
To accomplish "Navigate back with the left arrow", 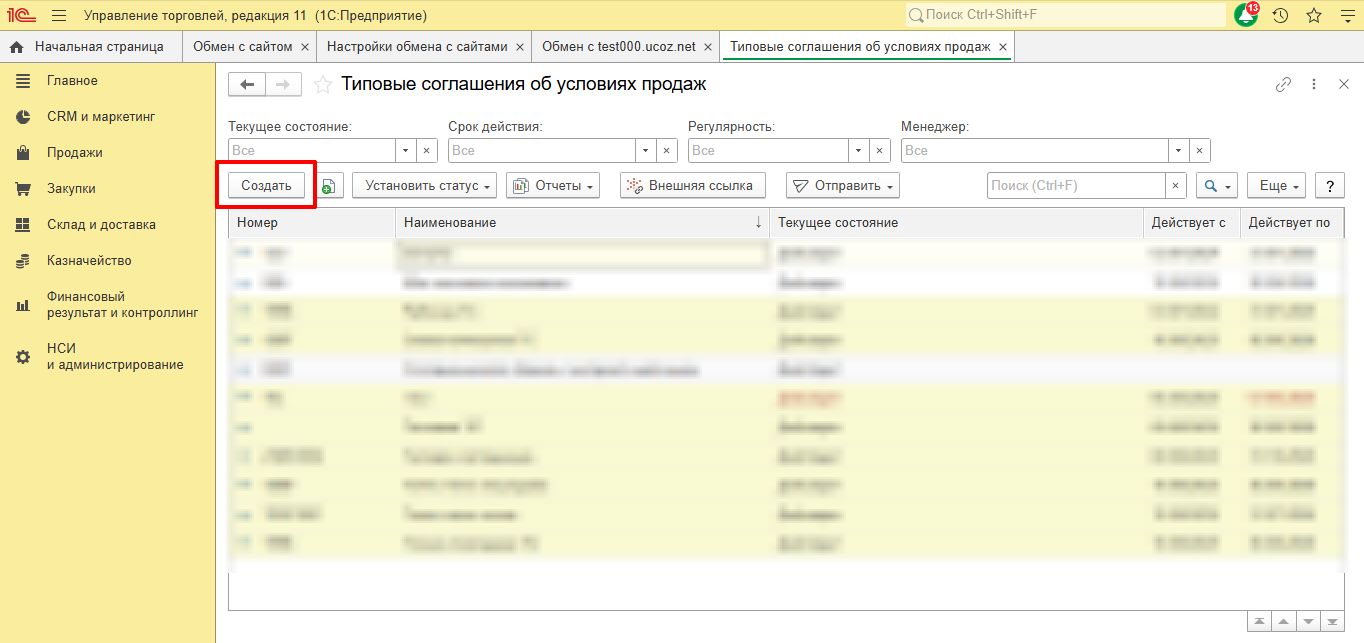I will point(247,85).
